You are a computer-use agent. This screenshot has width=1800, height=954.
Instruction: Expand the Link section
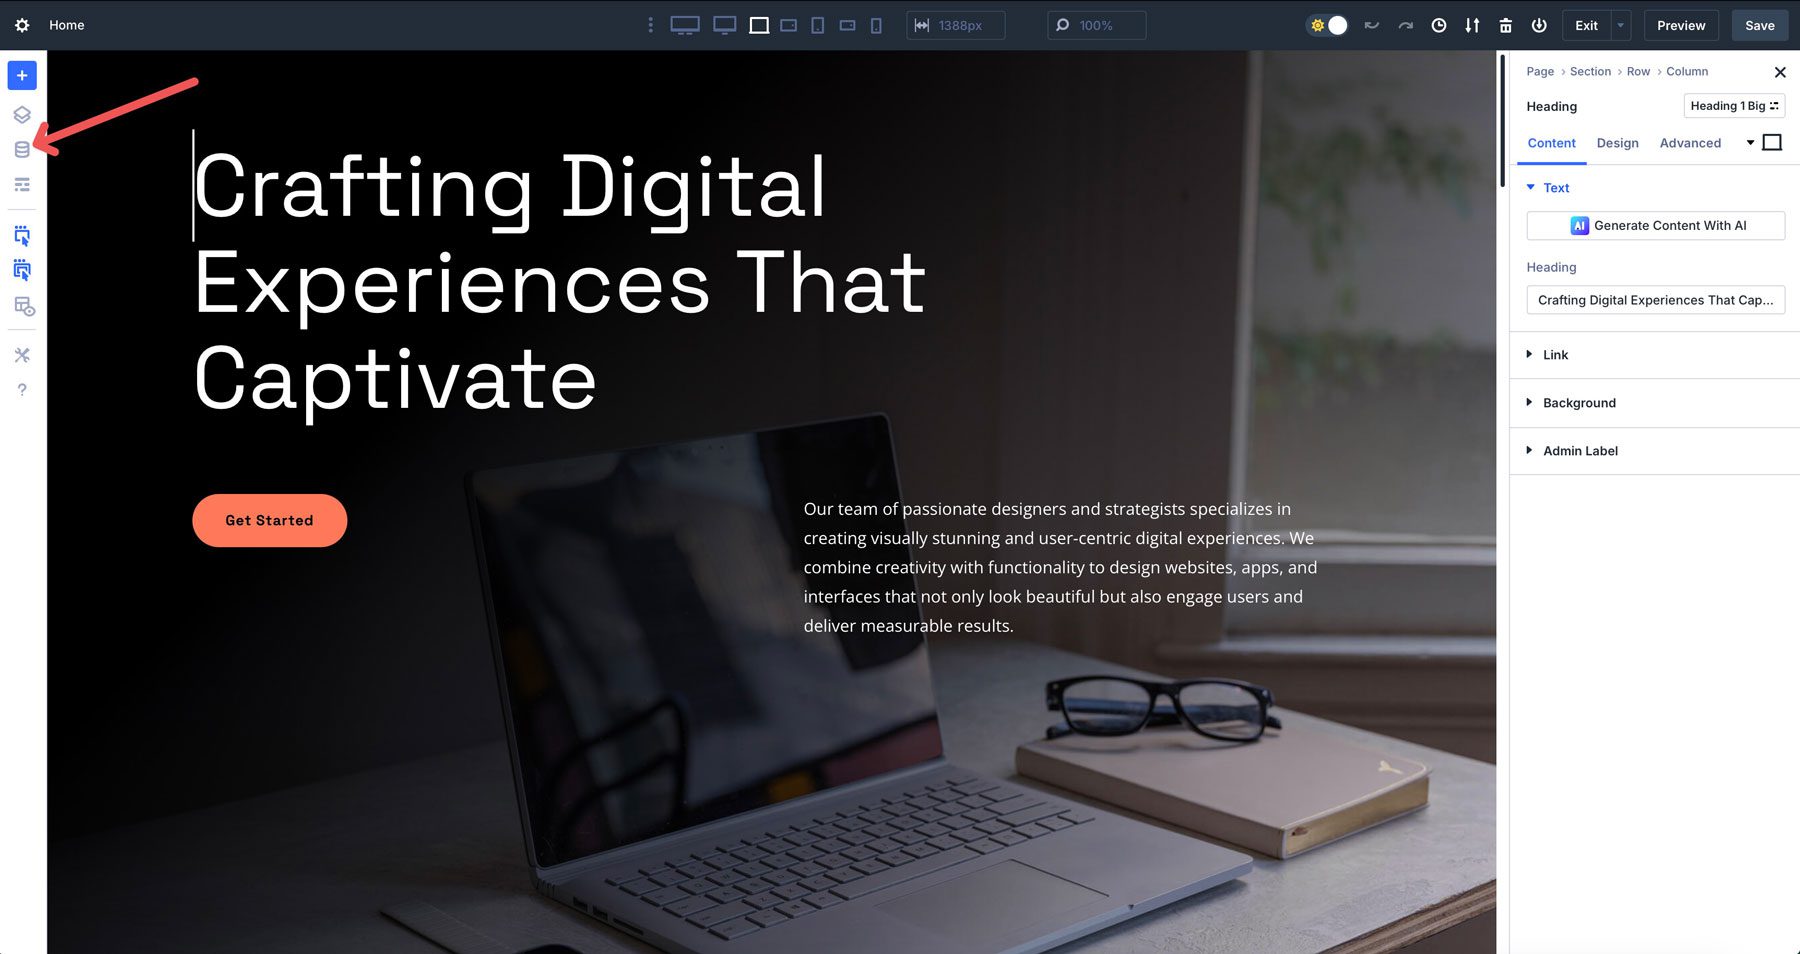click(x=1556, y=355)
